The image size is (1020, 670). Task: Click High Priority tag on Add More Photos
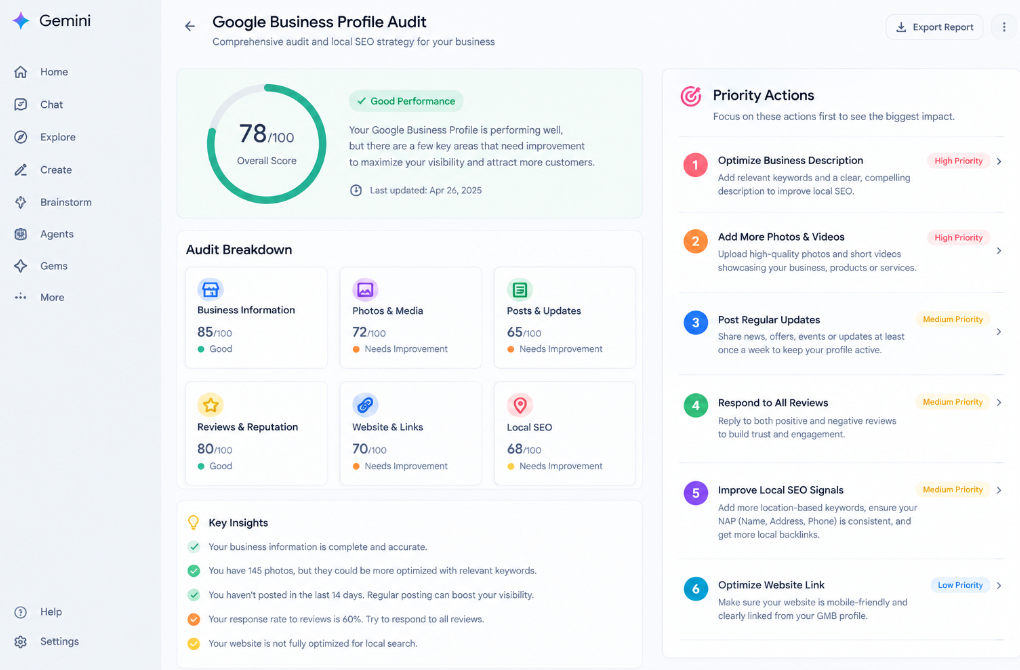click(x=958, y=238)
